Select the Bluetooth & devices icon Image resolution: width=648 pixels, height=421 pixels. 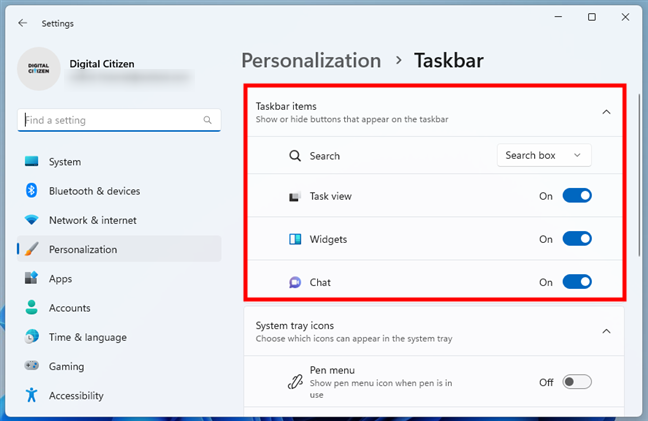pyautogui.click(x=31, y=190)
